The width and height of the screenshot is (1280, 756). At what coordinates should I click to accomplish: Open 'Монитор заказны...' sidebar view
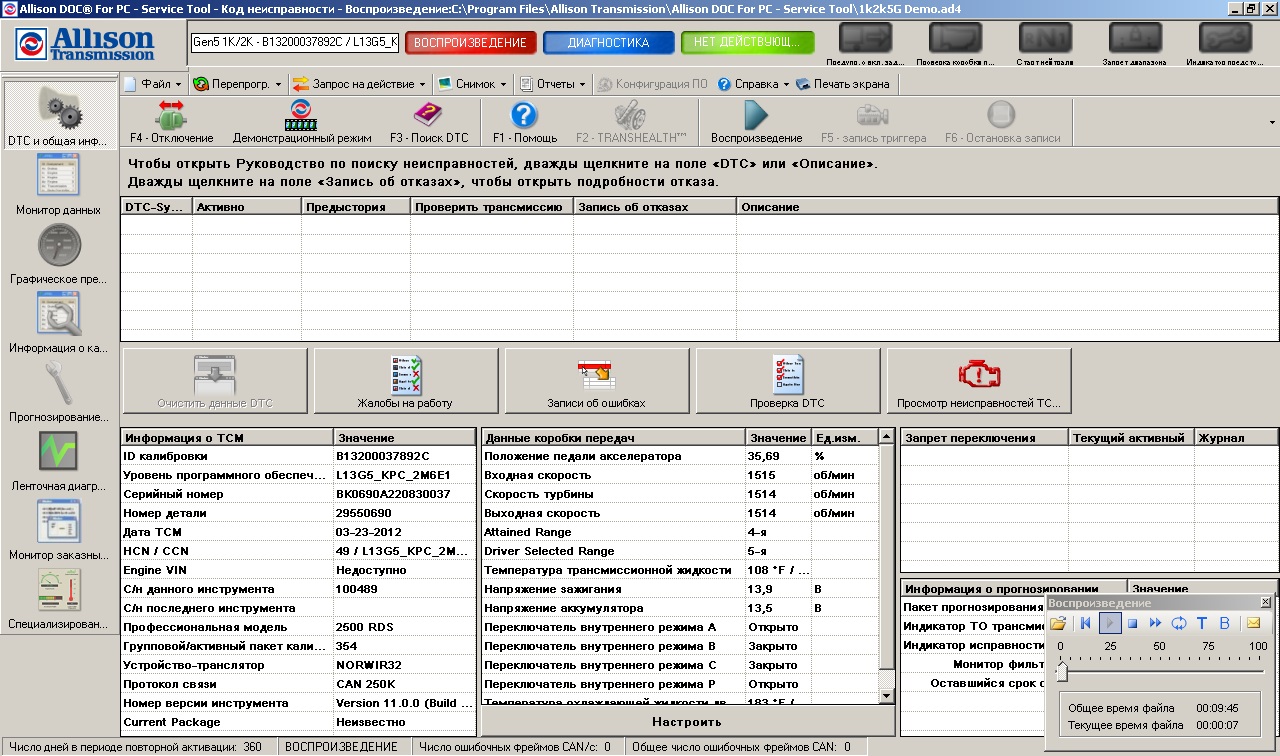[58, 531]
